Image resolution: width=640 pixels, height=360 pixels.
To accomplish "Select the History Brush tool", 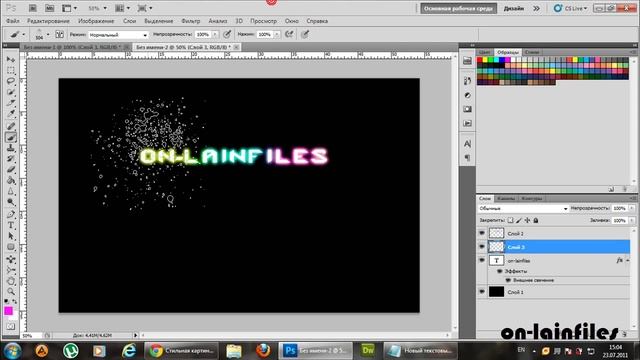I will (x=11, y=159).
